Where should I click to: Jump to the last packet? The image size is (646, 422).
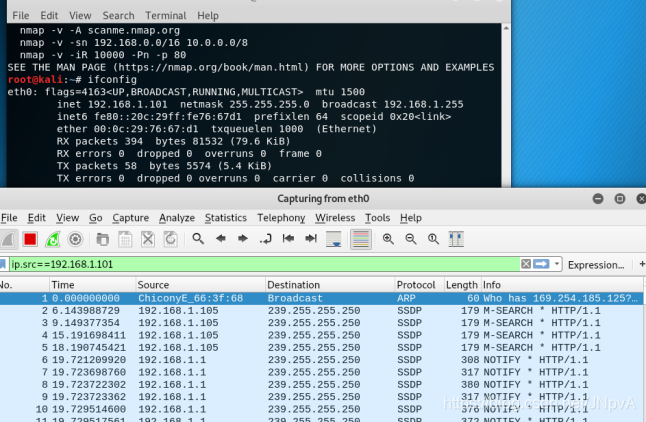311,239
